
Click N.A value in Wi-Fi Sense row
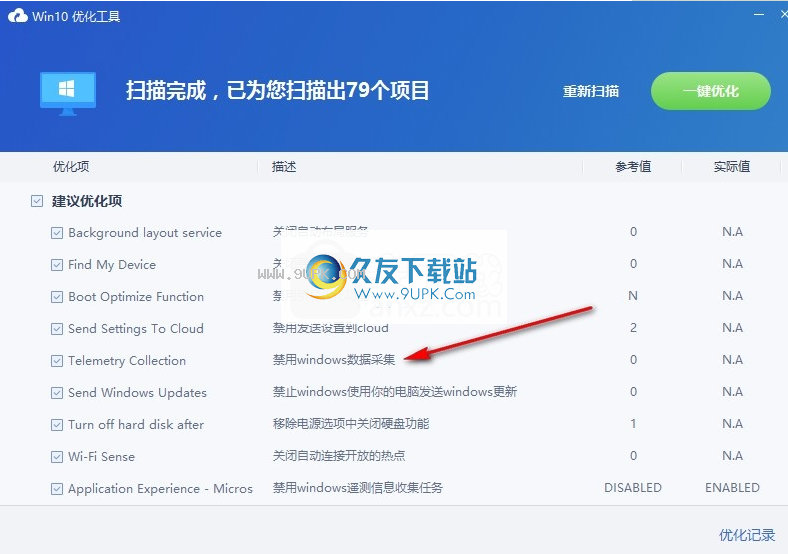coord(732,455)
